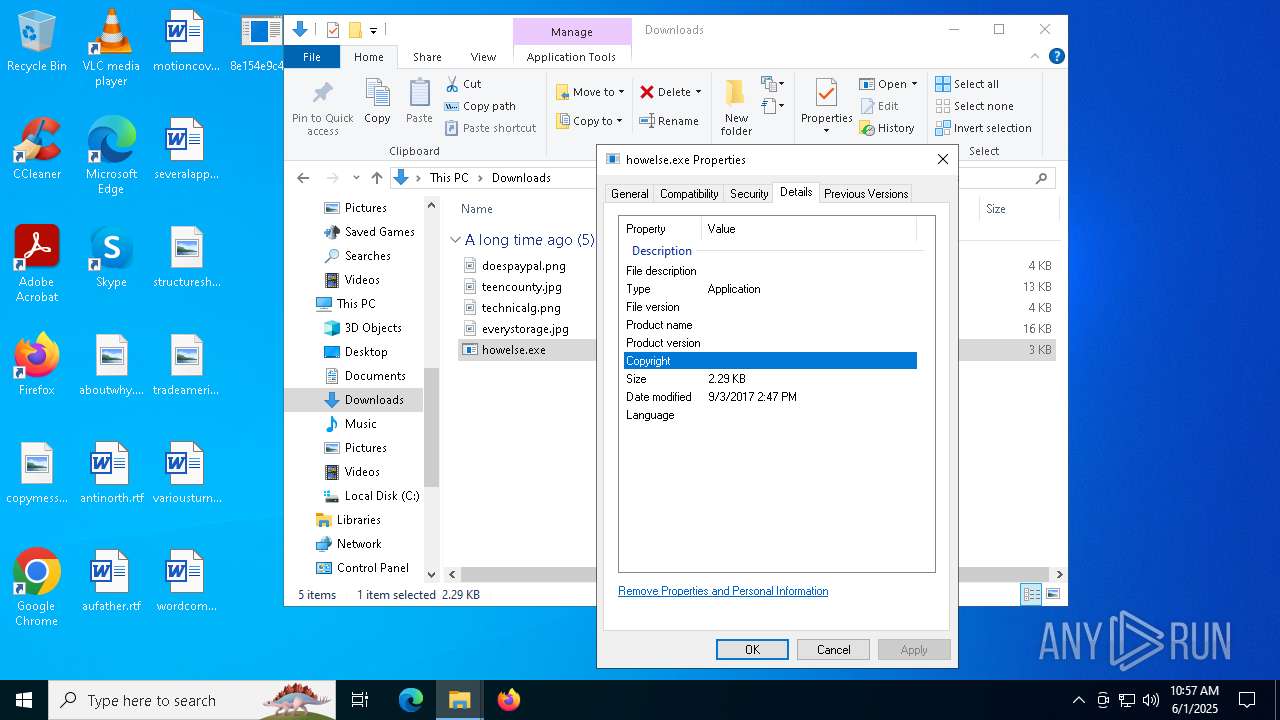Click the New folder icon
This screenshot has height=720, width=1280.
pos(736,93)
